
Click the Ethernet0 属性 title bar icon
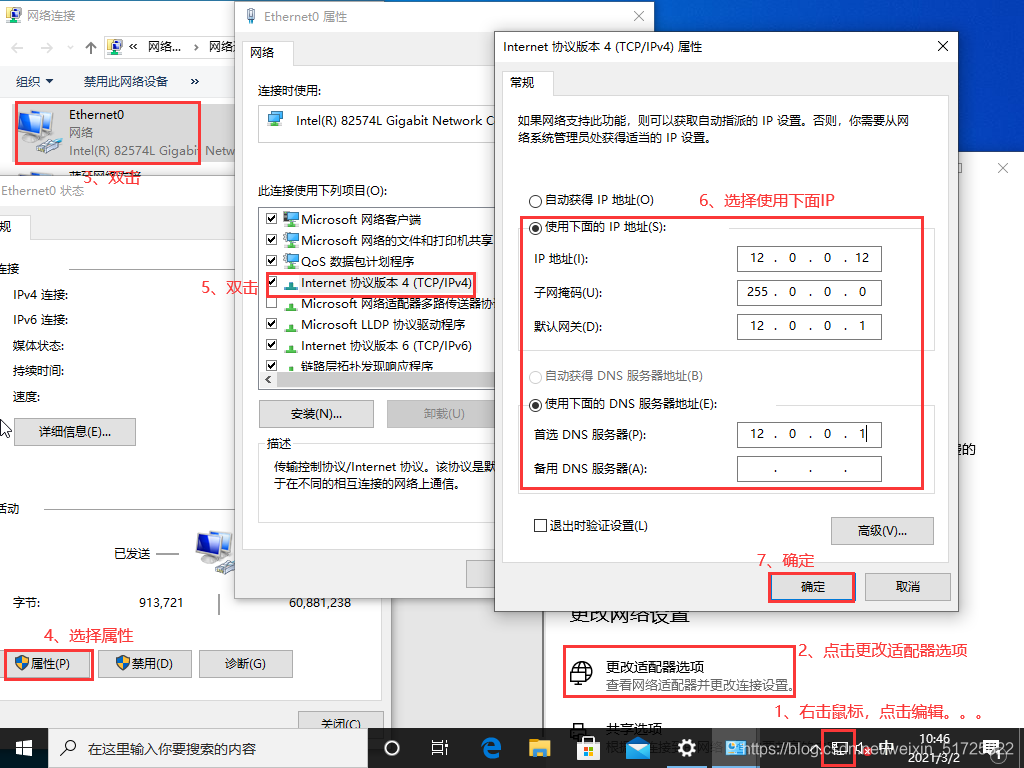tap(251, 16)
